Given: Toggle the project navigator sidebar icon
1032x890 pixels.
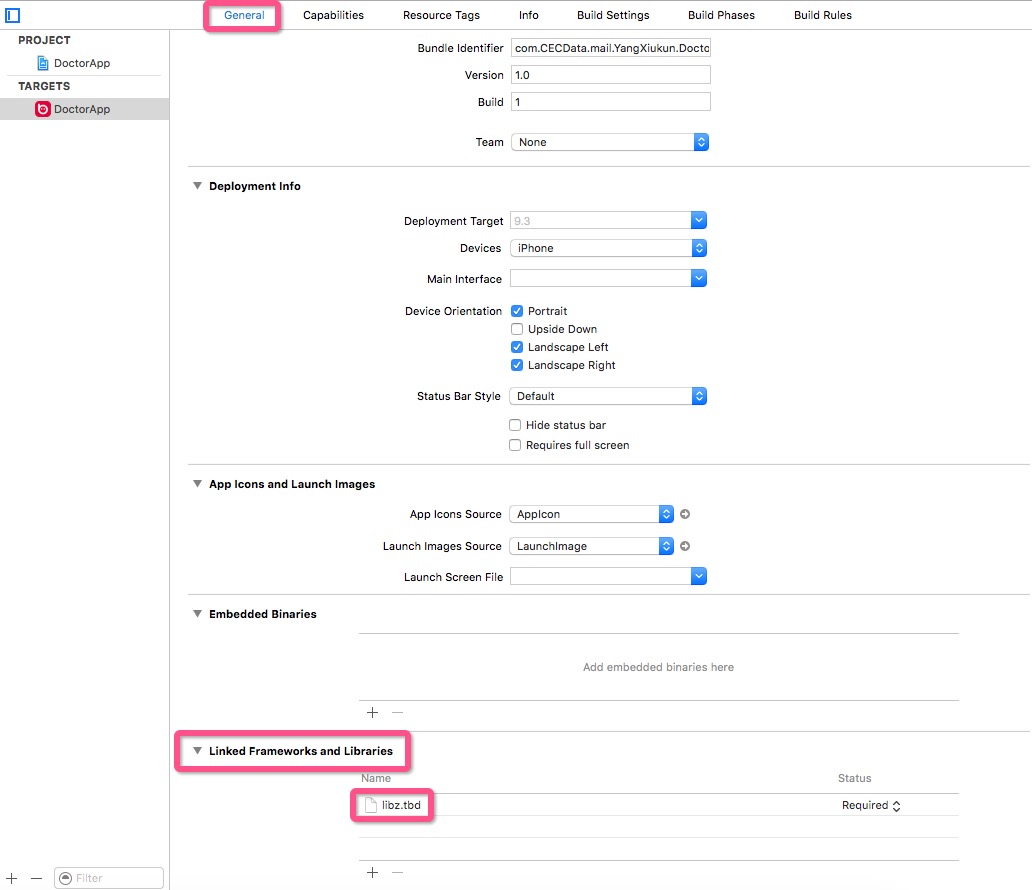Looking at the screenshot, I should pos(13,14).
